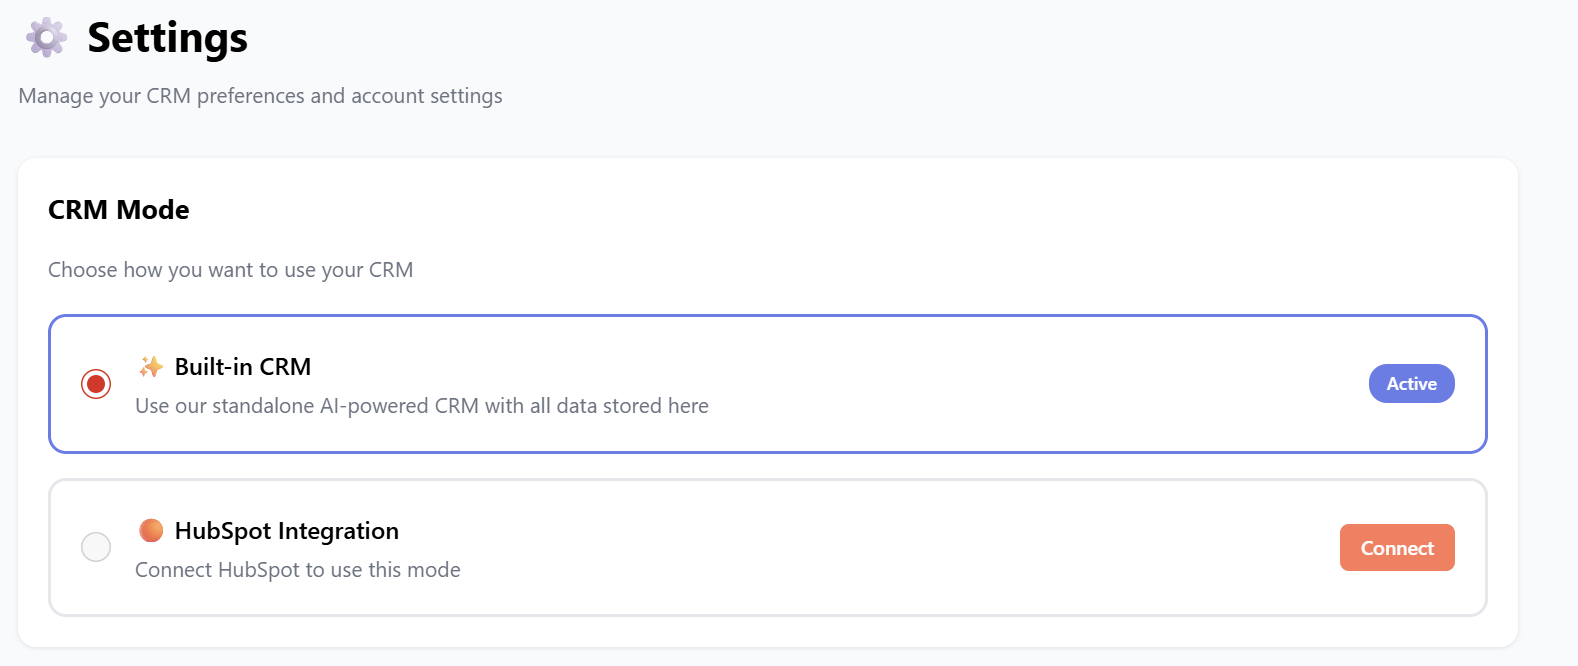
Task: Click empty space inside the HubSpot Integration card
Action: 900,547
